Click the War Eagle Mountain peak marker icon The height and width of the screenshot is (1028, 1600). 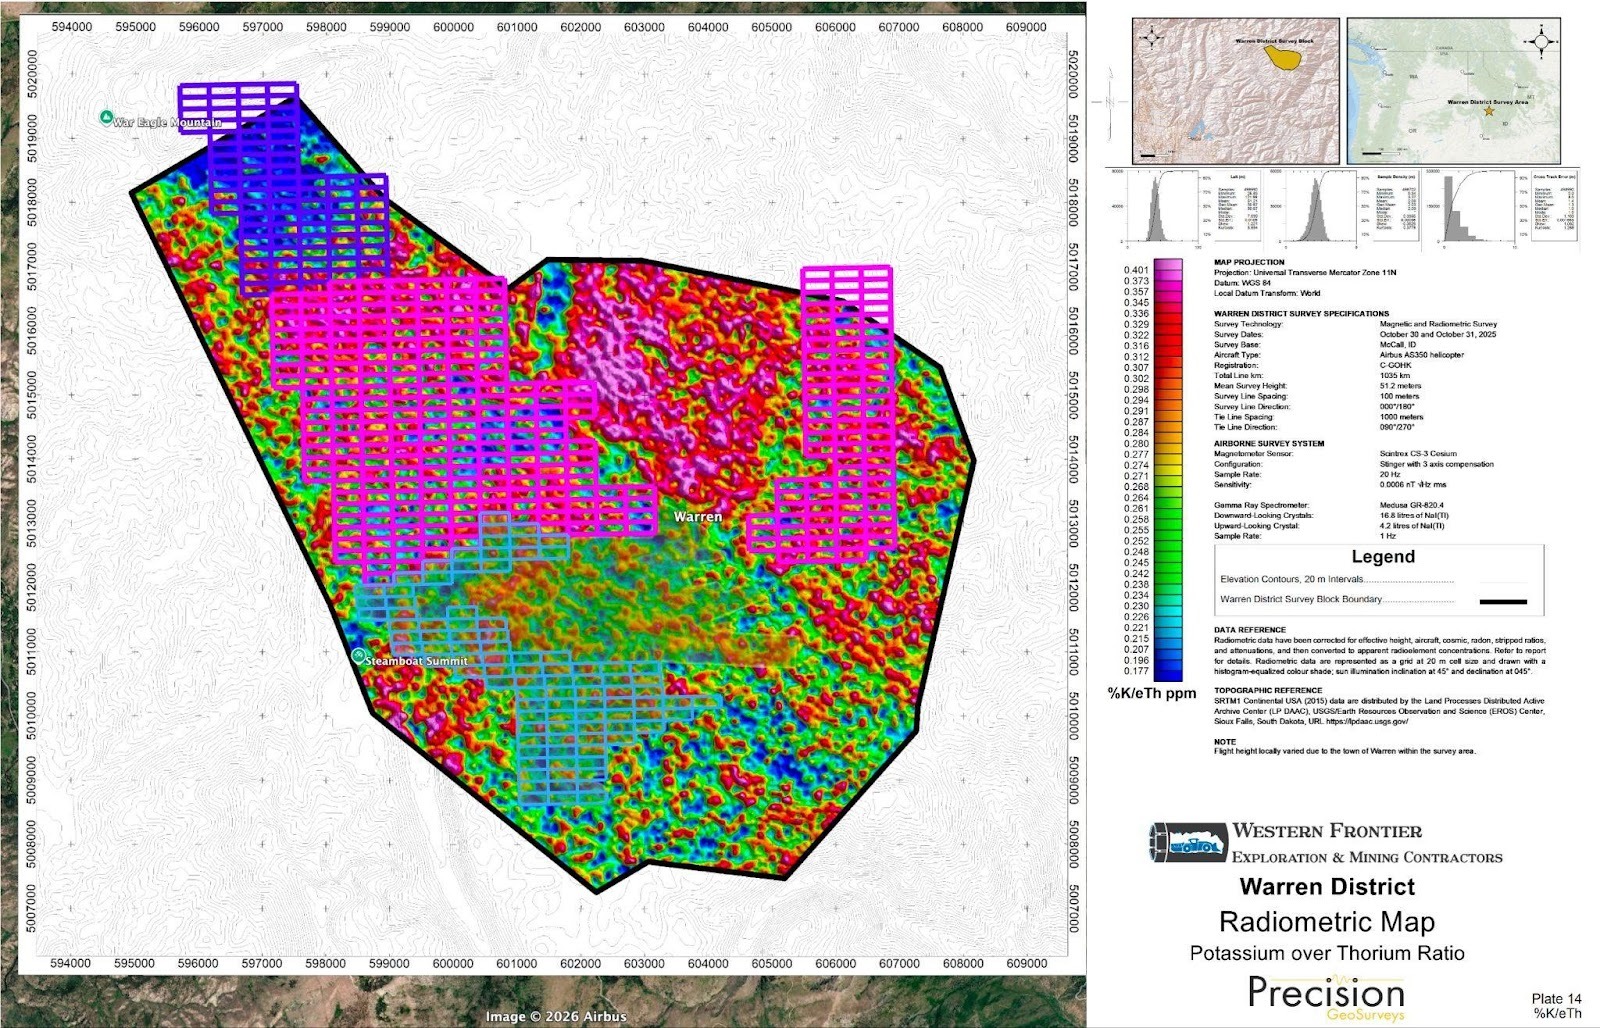[106, 118]
